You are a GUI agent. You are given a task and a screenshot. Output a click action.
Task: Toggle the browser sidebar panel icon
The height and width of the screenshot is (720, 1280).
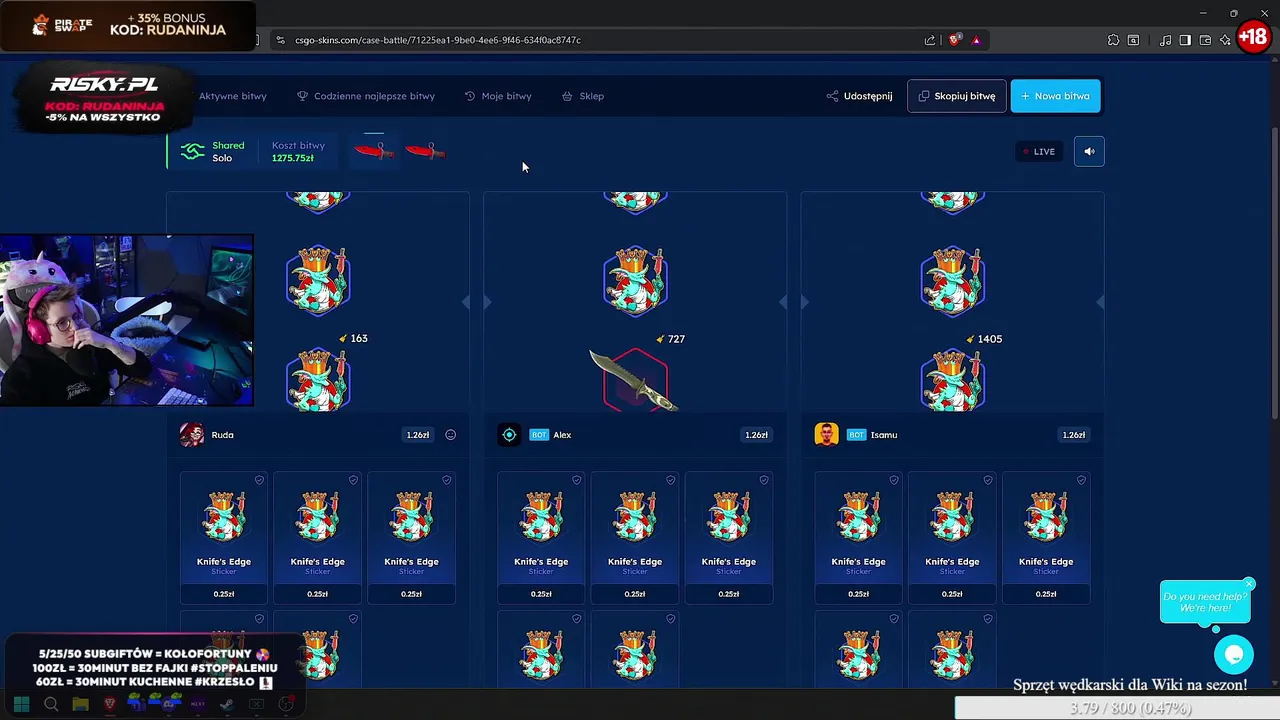[1185, 40]
